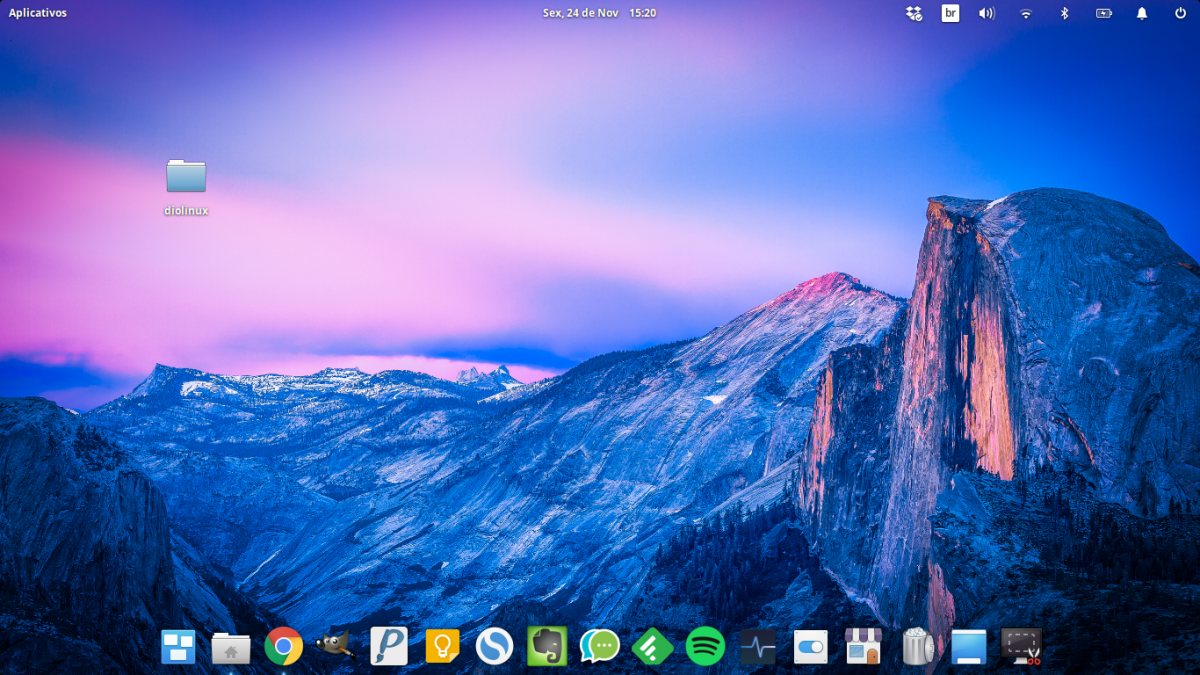
Task: Expand the br keyboard layout indicator
Action: [x=950, y=13]
